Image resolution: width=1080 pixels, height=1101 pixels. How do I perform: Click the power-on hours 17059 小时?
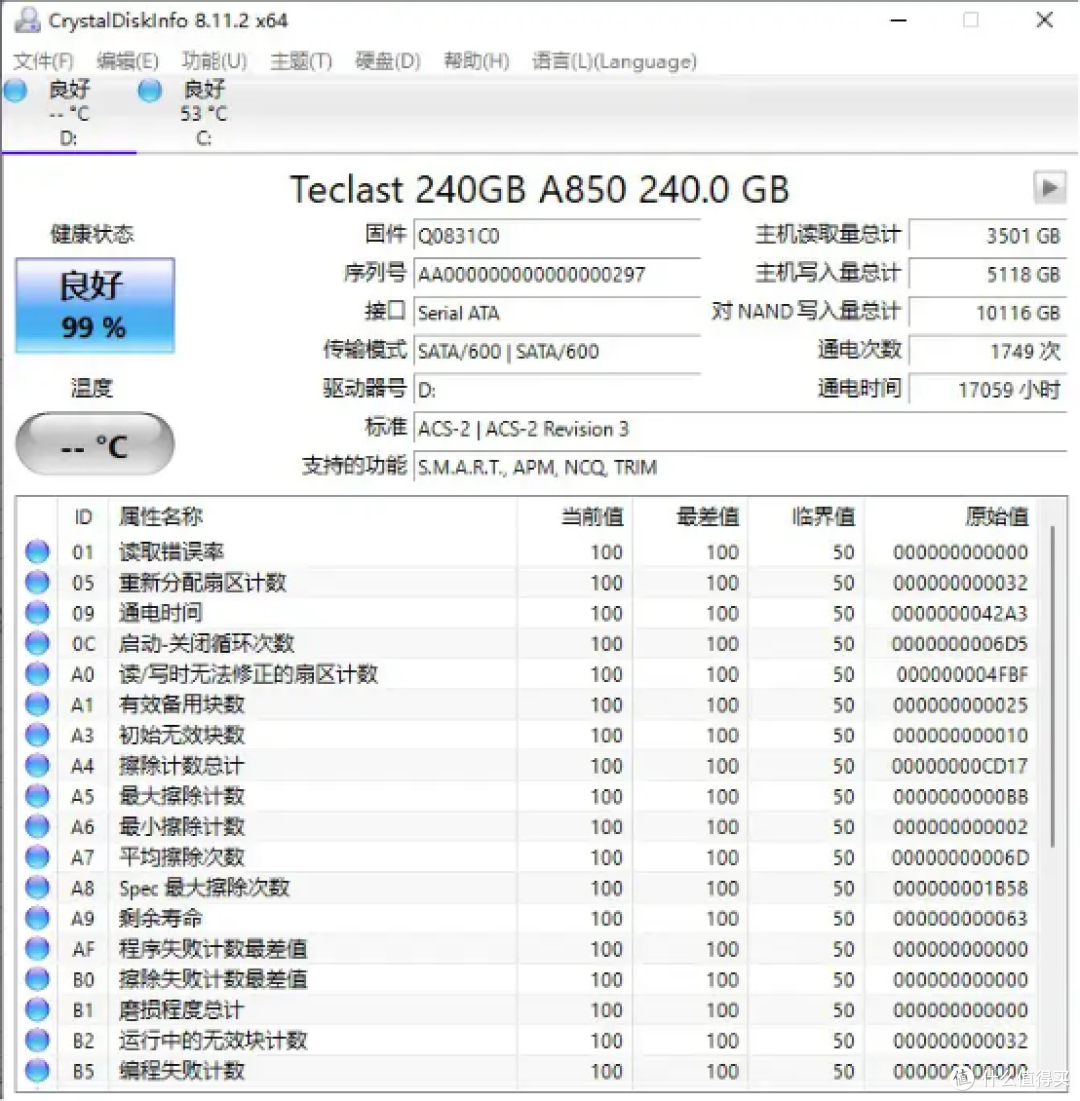(x=987, y=390)
